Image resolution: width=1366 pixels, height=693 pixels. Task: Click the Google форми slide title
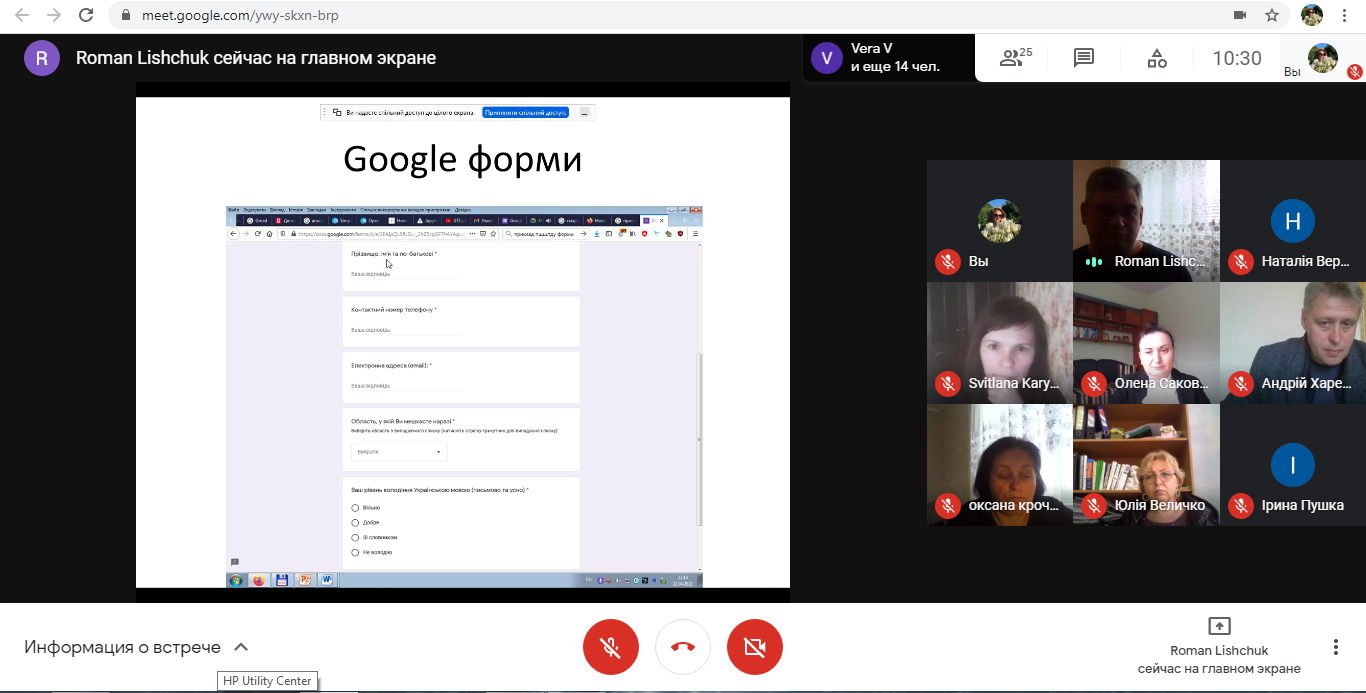(x=463, y=160)
